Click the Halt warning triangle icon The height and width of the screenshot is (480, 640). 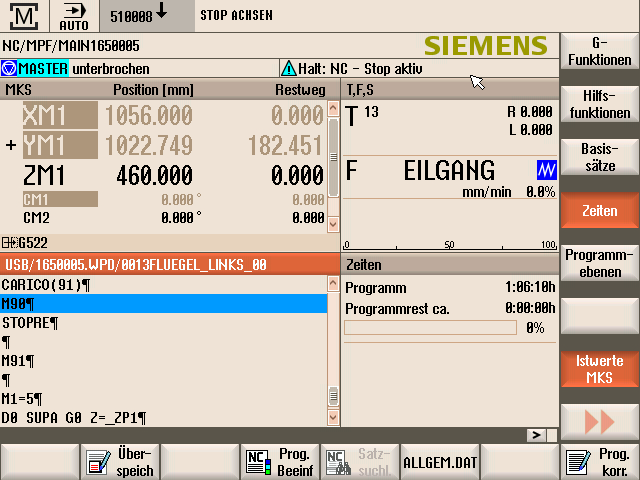(288, 69)
